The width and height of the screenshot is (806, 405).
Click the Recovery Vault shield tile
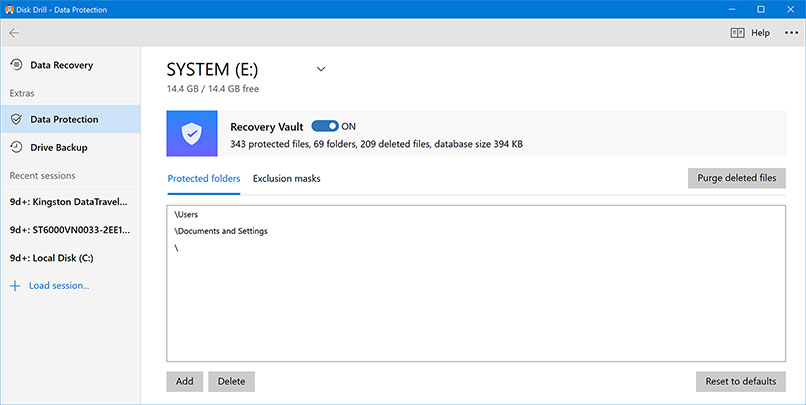coord(192,134)
